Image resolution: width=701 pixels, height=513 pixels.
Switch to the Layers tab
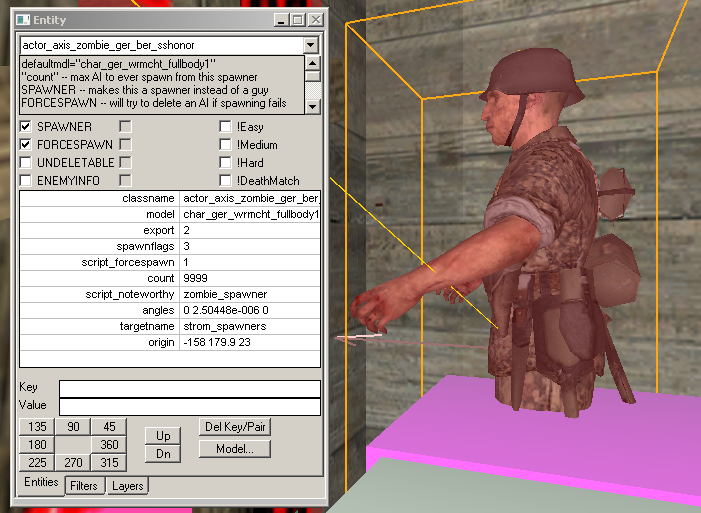[x=128, y=486]
